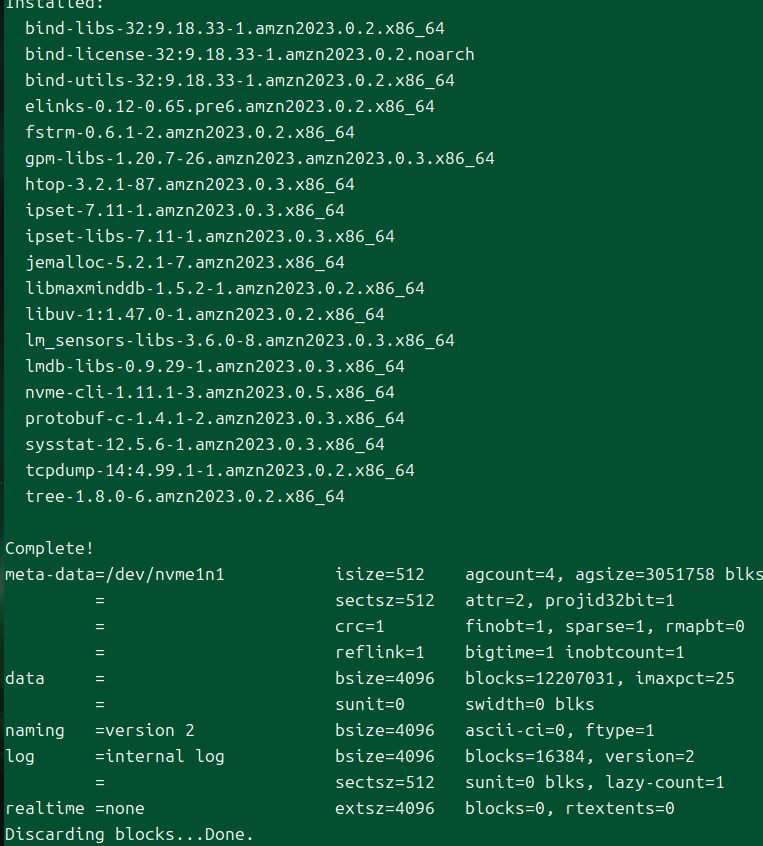Click the bind-libs package line
763x846 pixels.
pos(235,29)
